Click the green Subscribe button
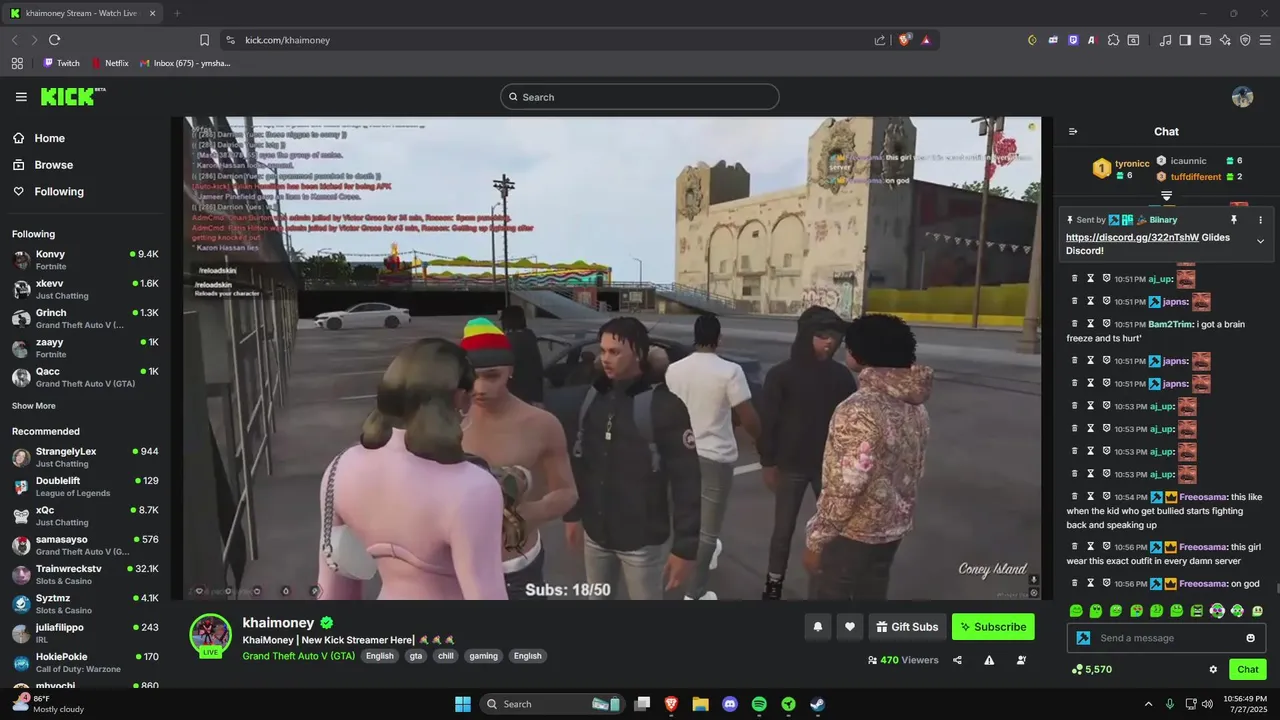The height and width of the screenshot is (720, 1280). (x=993, y=627)
